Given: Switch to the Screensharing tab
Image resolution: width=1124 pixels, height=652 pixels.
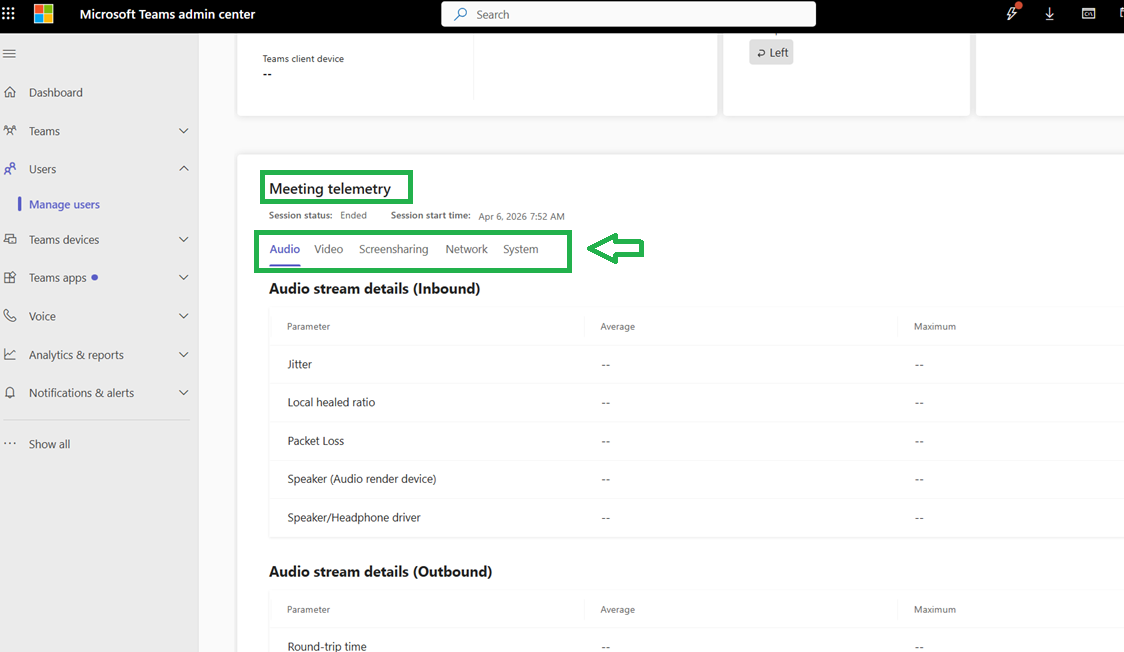Looking at the screenshot, I should (394, 249).
